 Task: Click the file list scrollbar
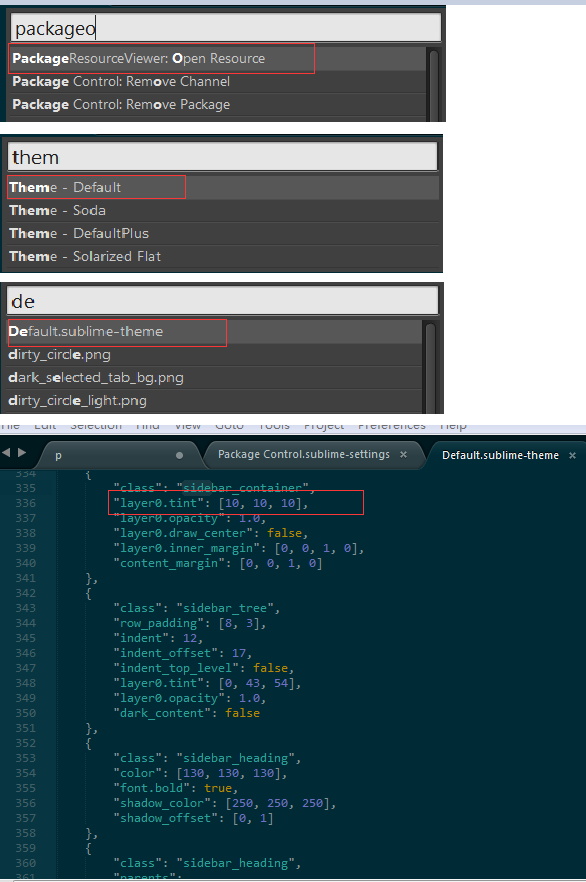pyautogui.click(x=431, y=368)
